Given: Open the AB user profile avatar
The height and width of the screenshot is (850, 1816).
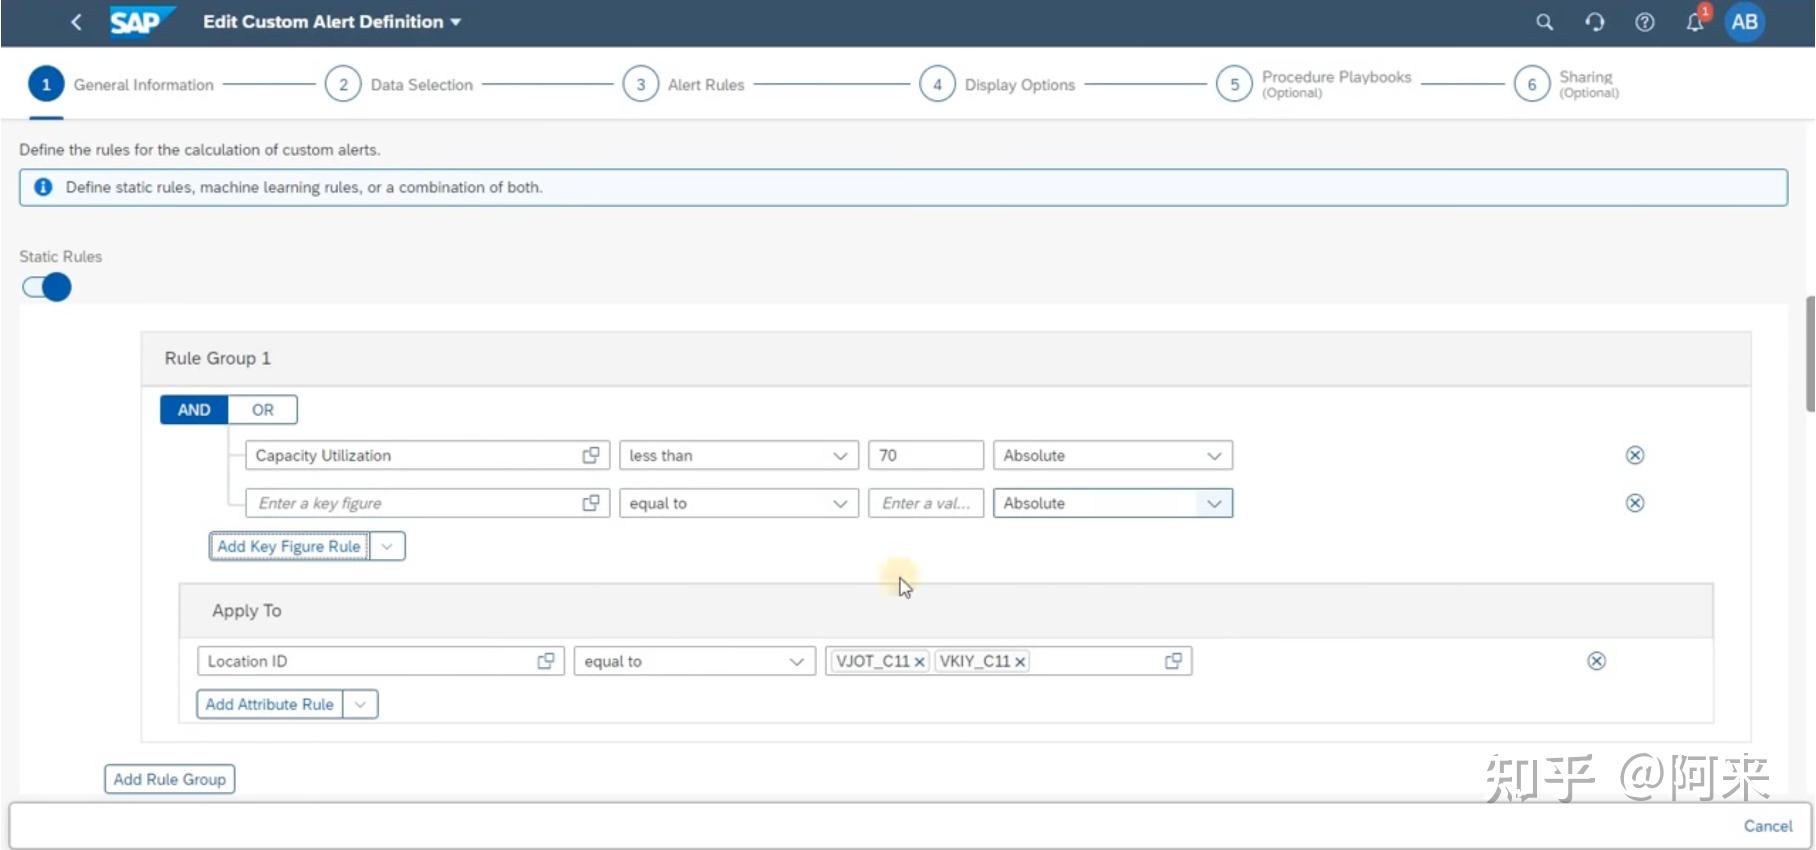Looking at the screenshot, I should coord(1745,22).
